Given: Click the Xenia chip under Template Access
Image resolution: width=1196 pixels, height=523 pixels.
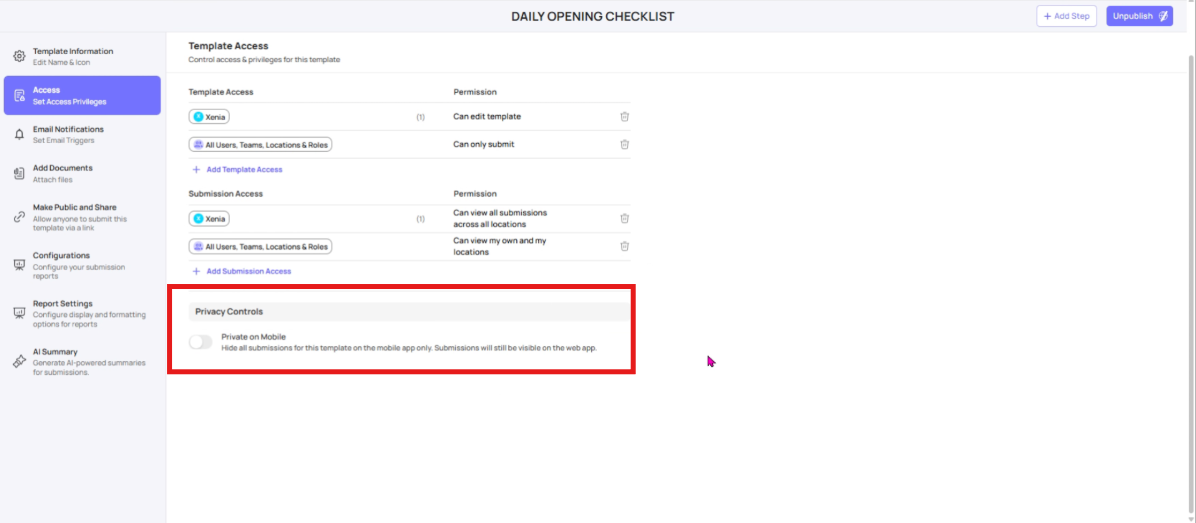Looking at the screenshot, I should pyautogui.click(x=210, y=117).
